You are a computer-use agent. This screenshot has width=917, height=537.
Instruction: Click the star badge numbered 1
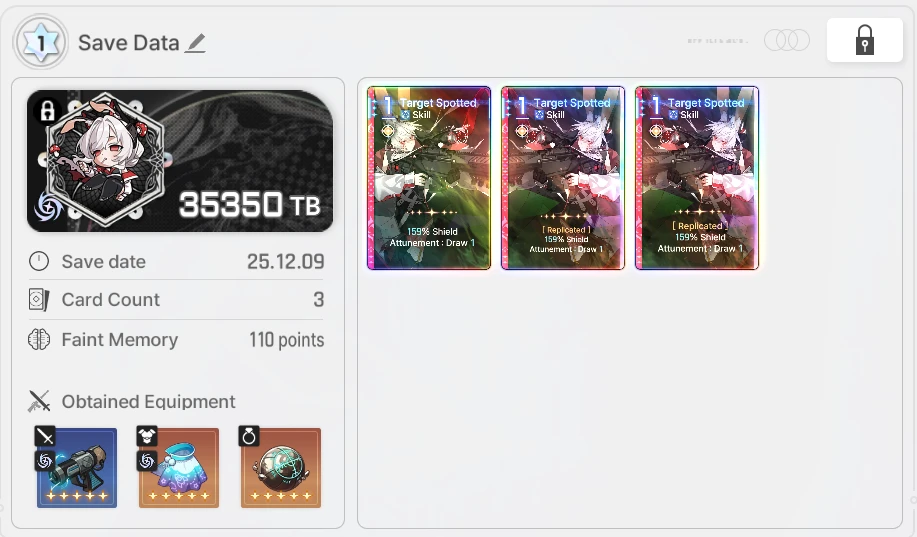41,42
